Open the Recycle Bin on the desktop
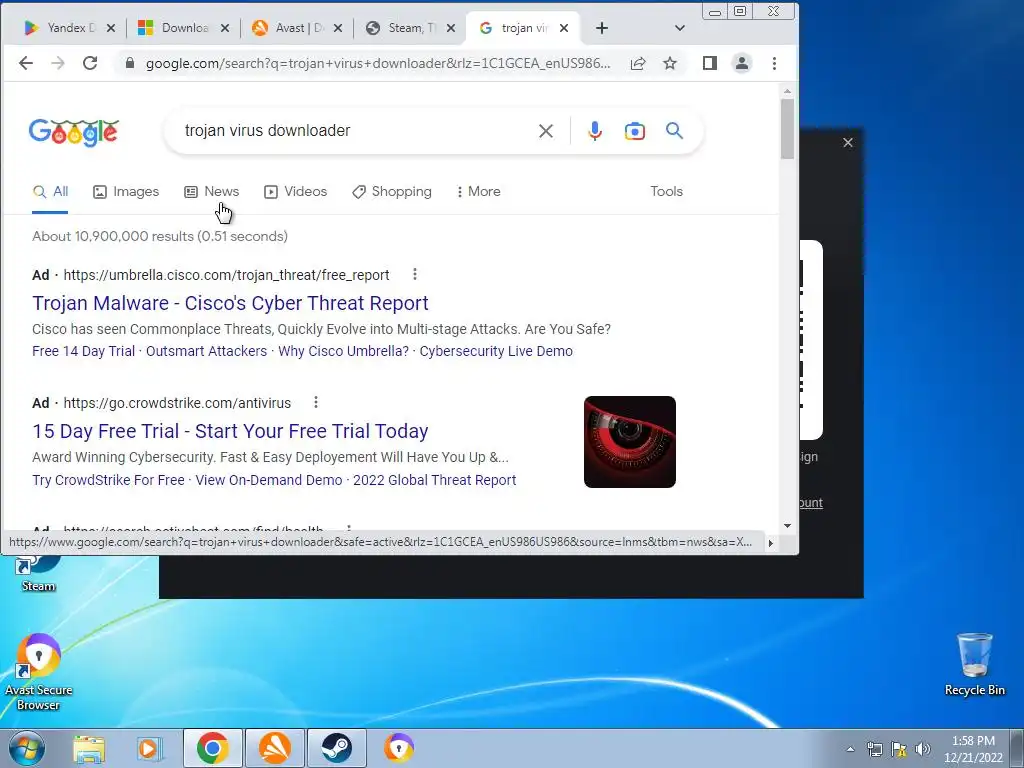 (974, 665)
